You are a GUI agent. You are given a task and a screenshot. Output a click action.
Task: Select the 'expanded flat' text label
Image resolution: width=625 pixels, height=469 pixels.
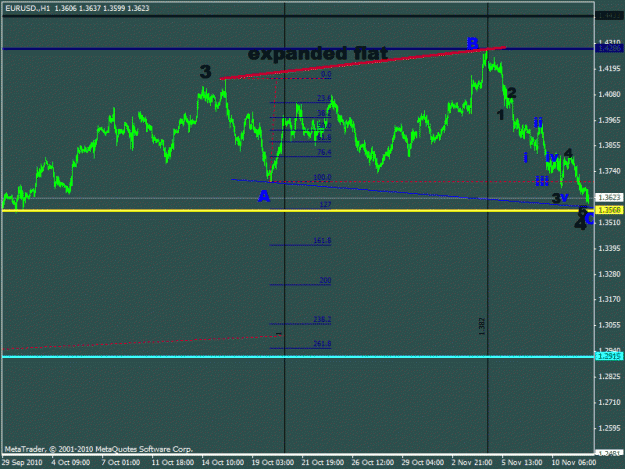pos(318,53)
